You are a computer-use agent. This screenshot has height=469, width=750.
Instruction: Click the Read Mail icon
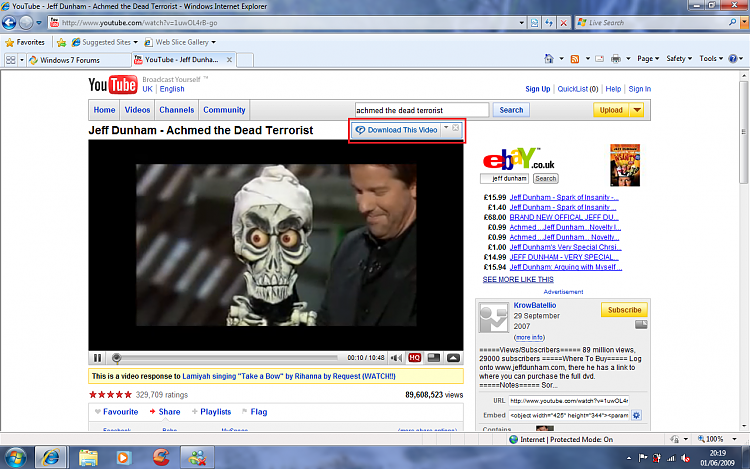coord(599,58)
